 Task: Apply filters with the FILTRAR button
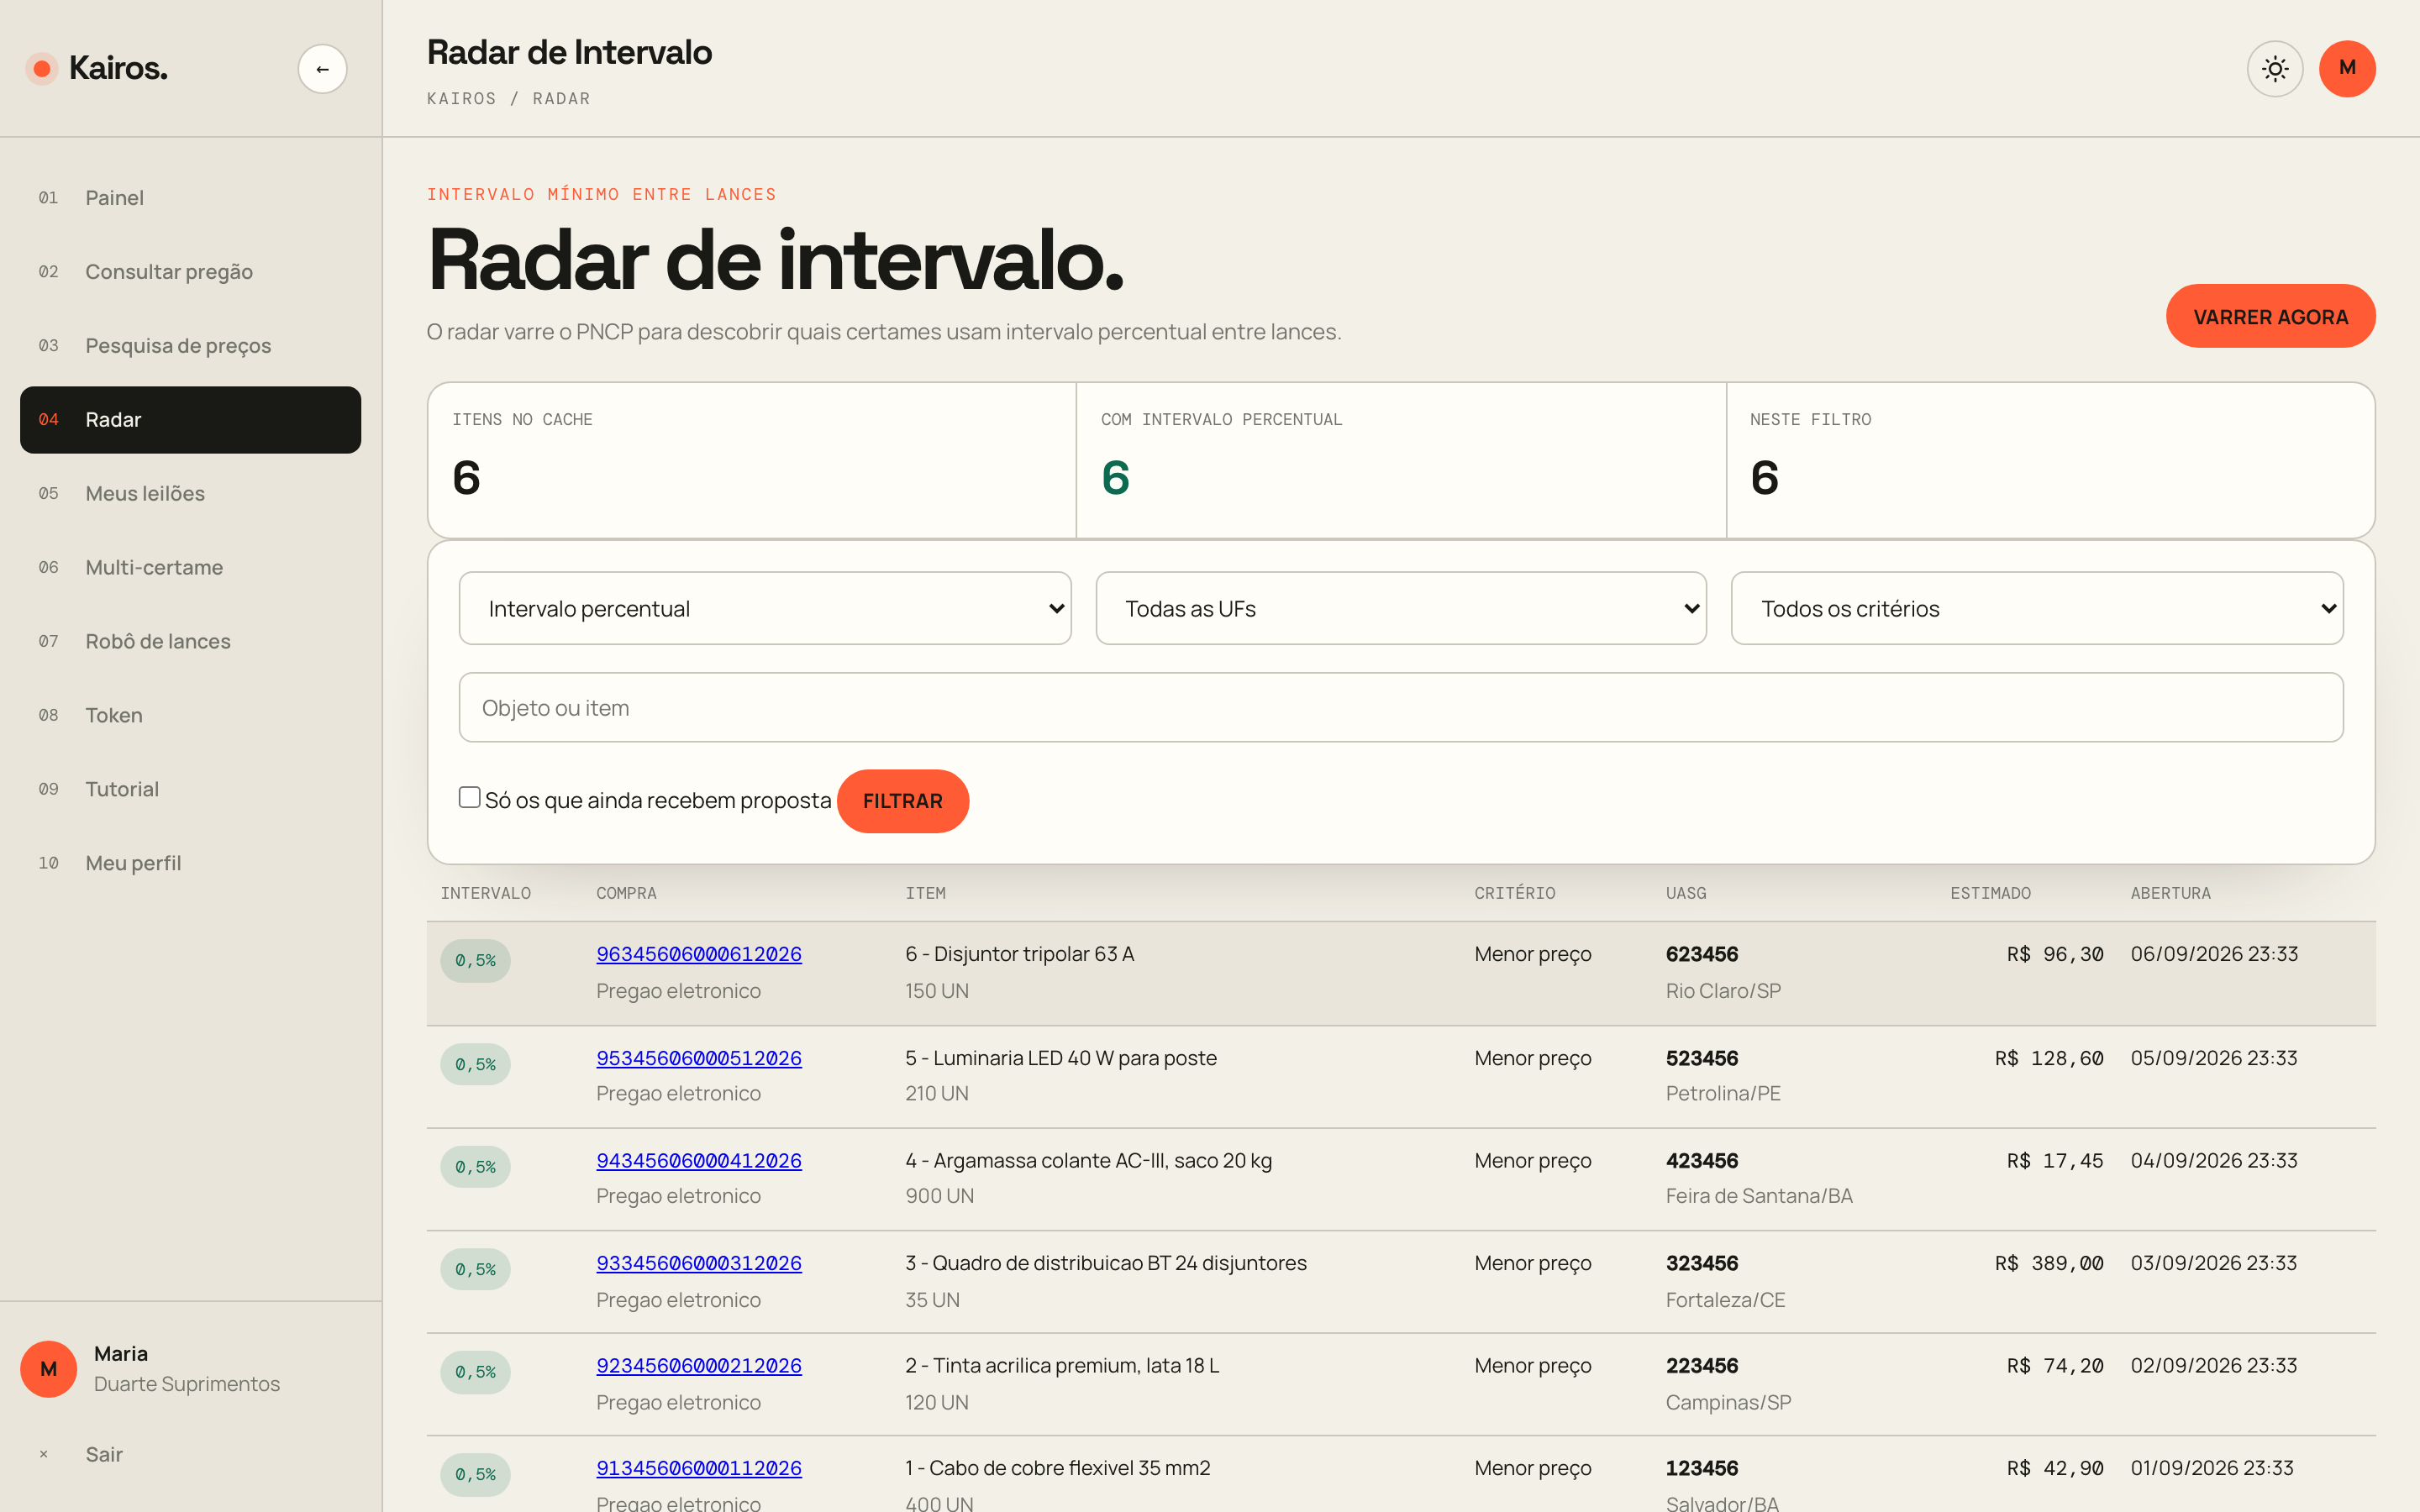pos(902,801)
